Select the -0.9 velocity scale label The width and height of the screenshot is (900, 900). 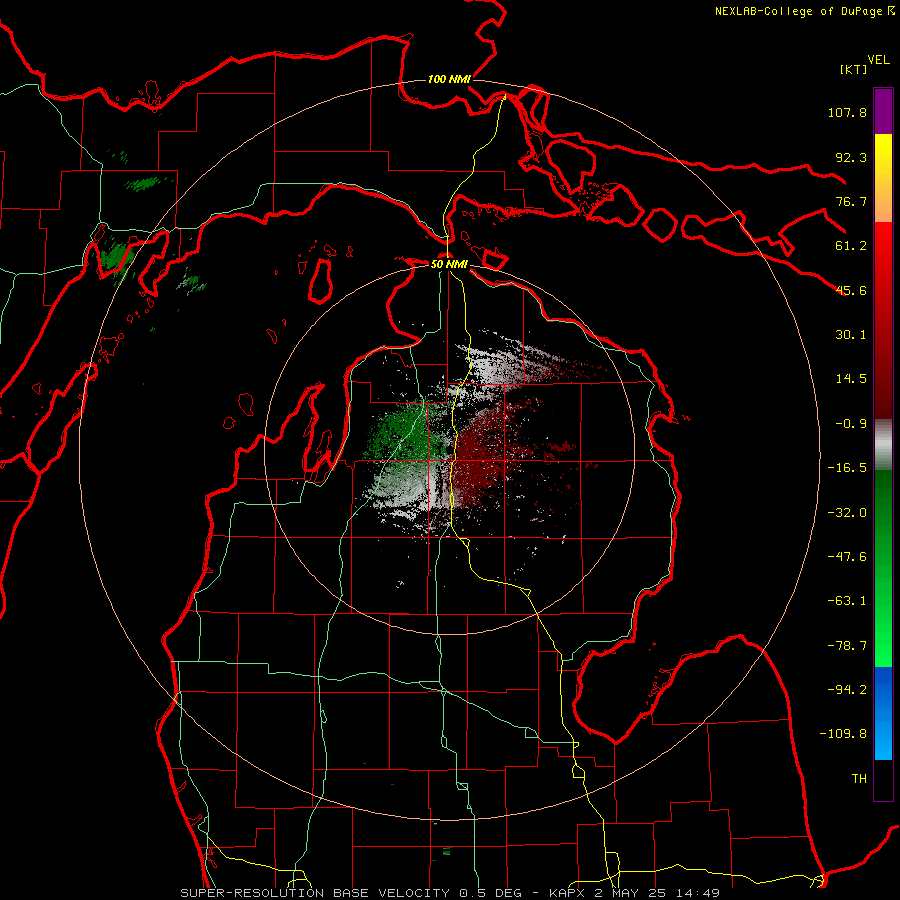click(851, 424)
